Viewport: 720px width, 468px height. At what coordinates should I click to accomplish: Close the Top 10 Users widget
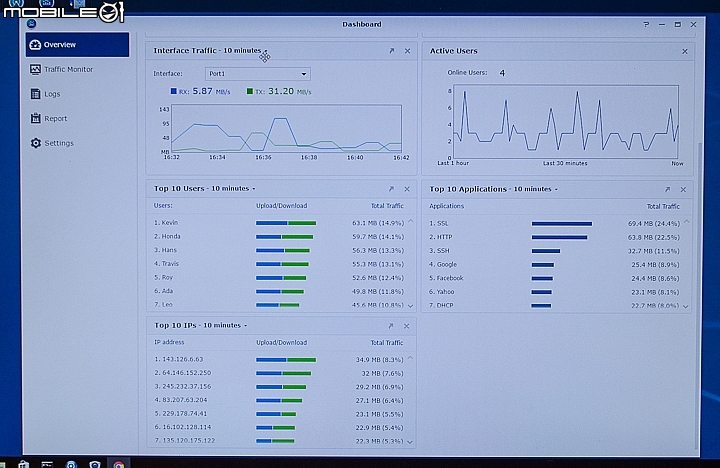pyautogui.click(x=407, y=189)
